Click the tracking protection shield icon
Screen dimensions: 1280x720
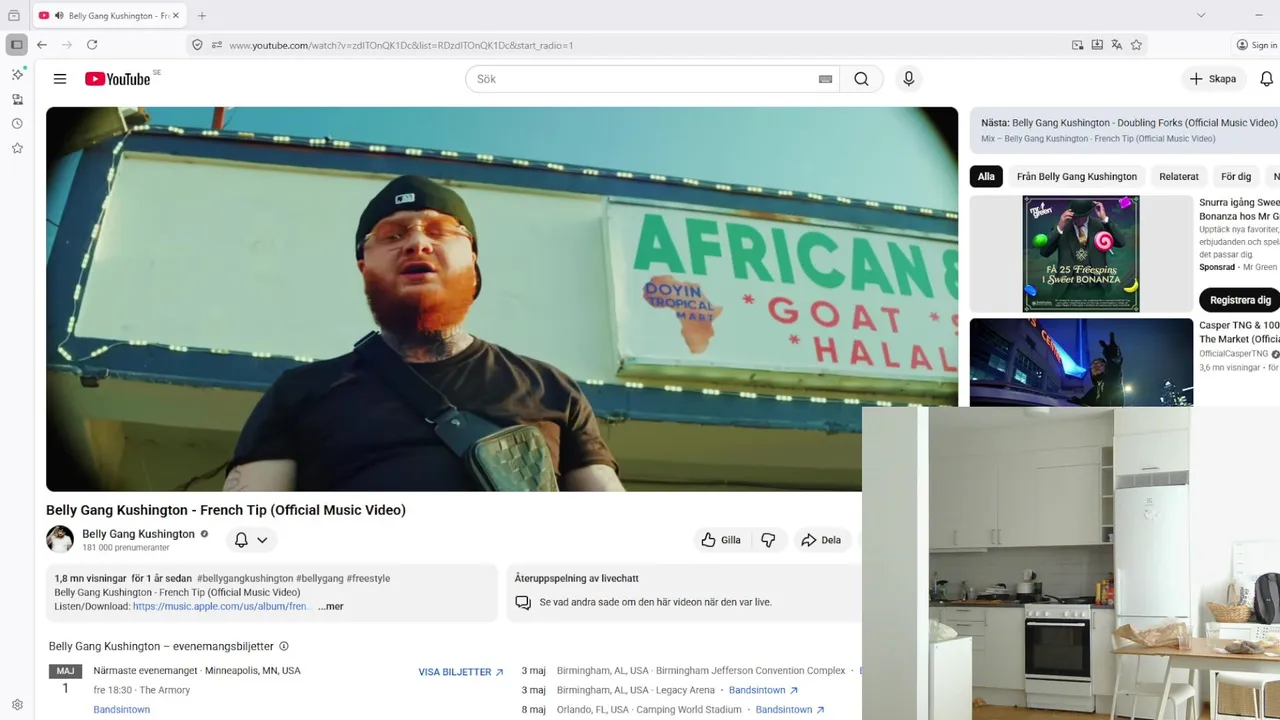pyautogui.click(x=197, y=45)
